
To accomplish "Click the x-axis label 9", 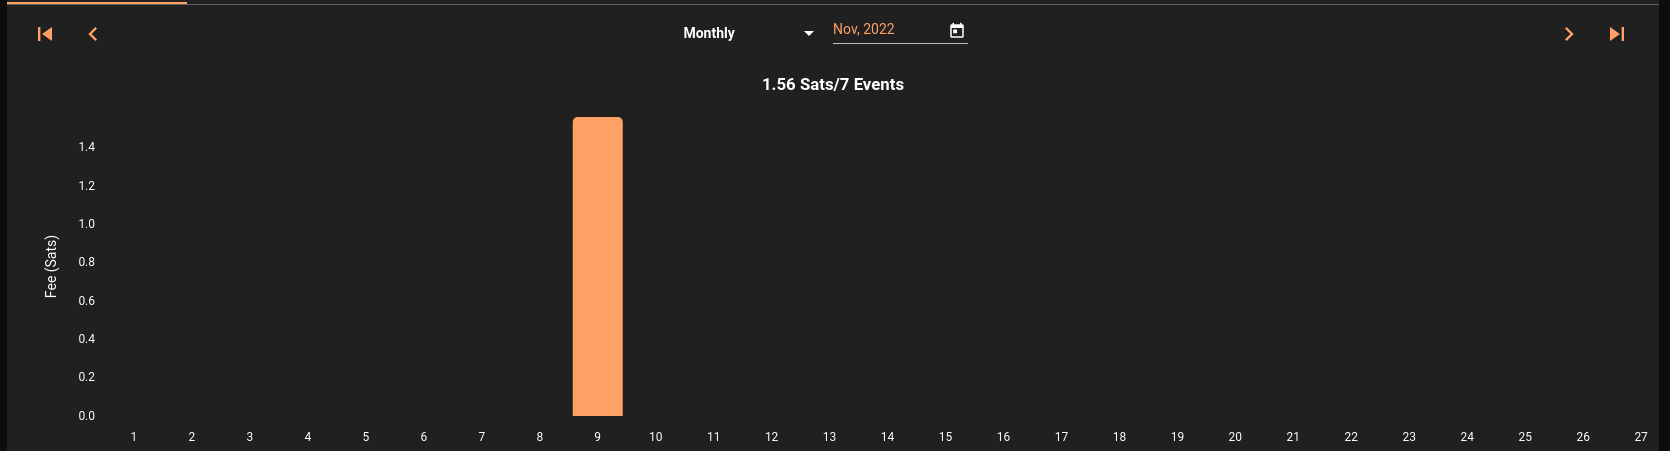I will point(598,437).
